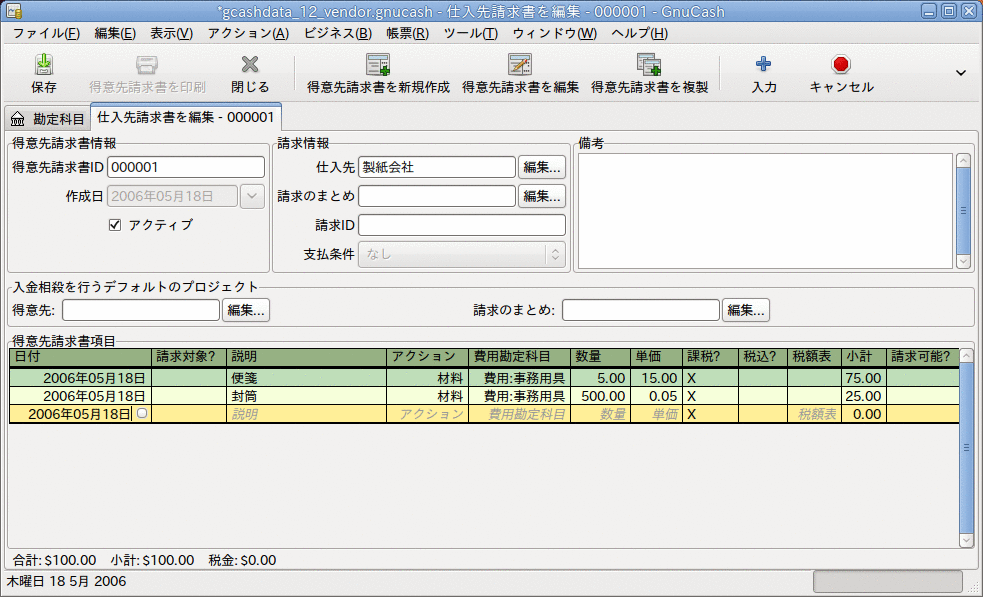
Task: Open the 支払条件 combo box
Action: click(462, 255)
